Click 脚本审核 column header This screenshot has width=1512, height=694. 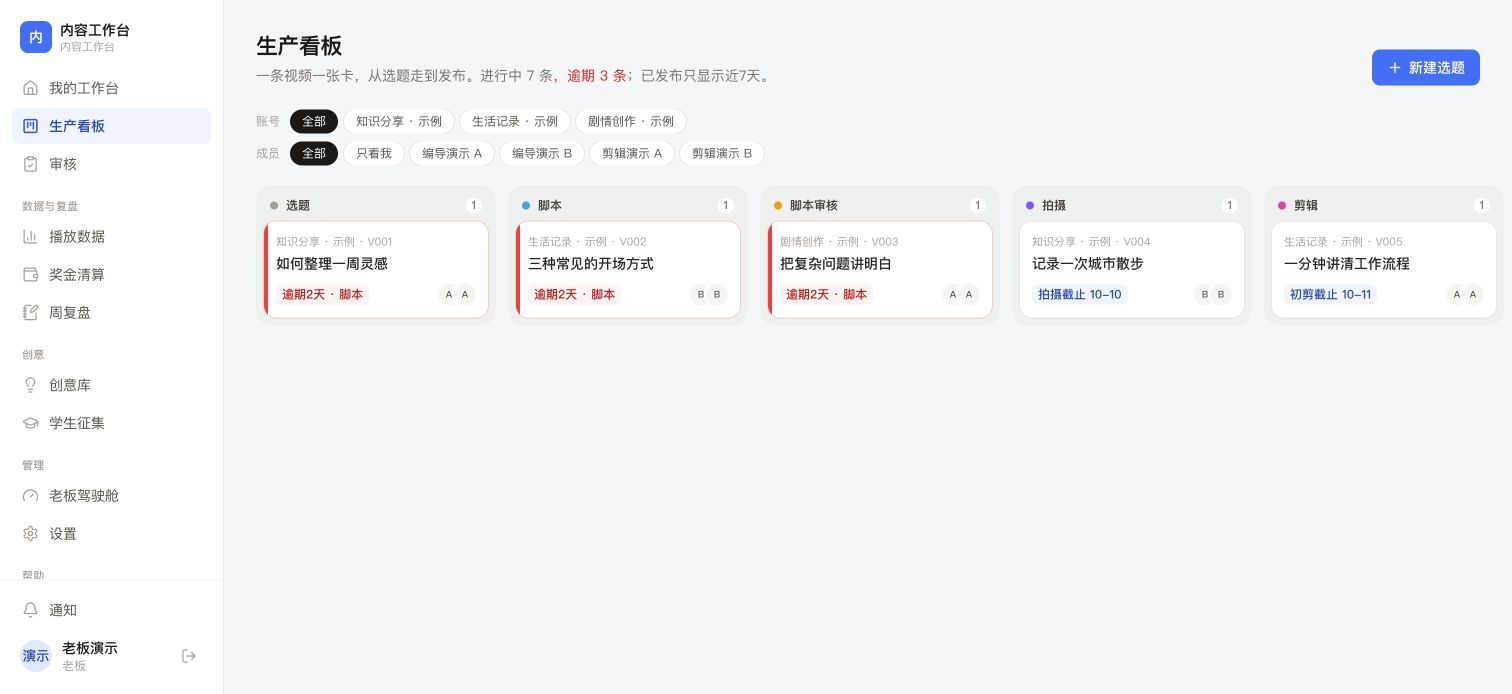[x=880, y=205]
